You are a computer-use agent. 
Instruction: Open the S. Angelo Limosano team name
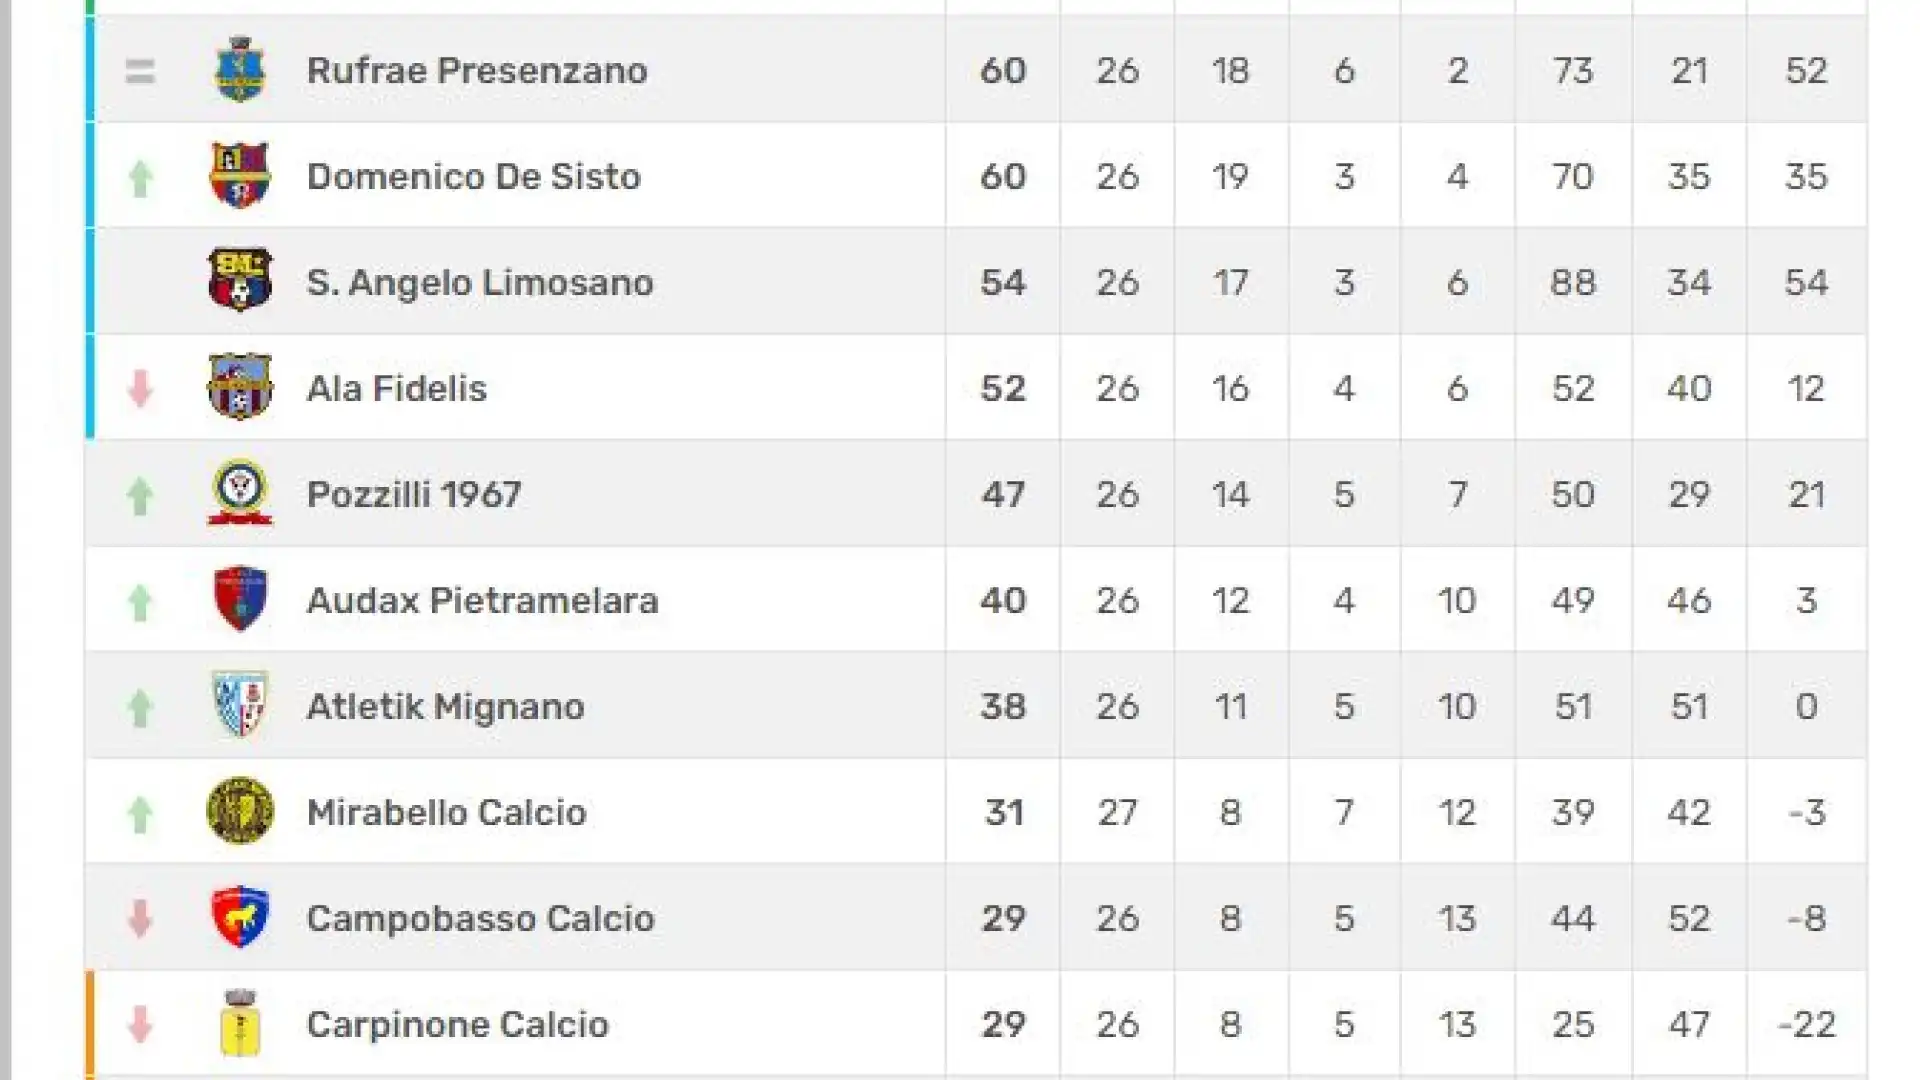click(480, 282)
